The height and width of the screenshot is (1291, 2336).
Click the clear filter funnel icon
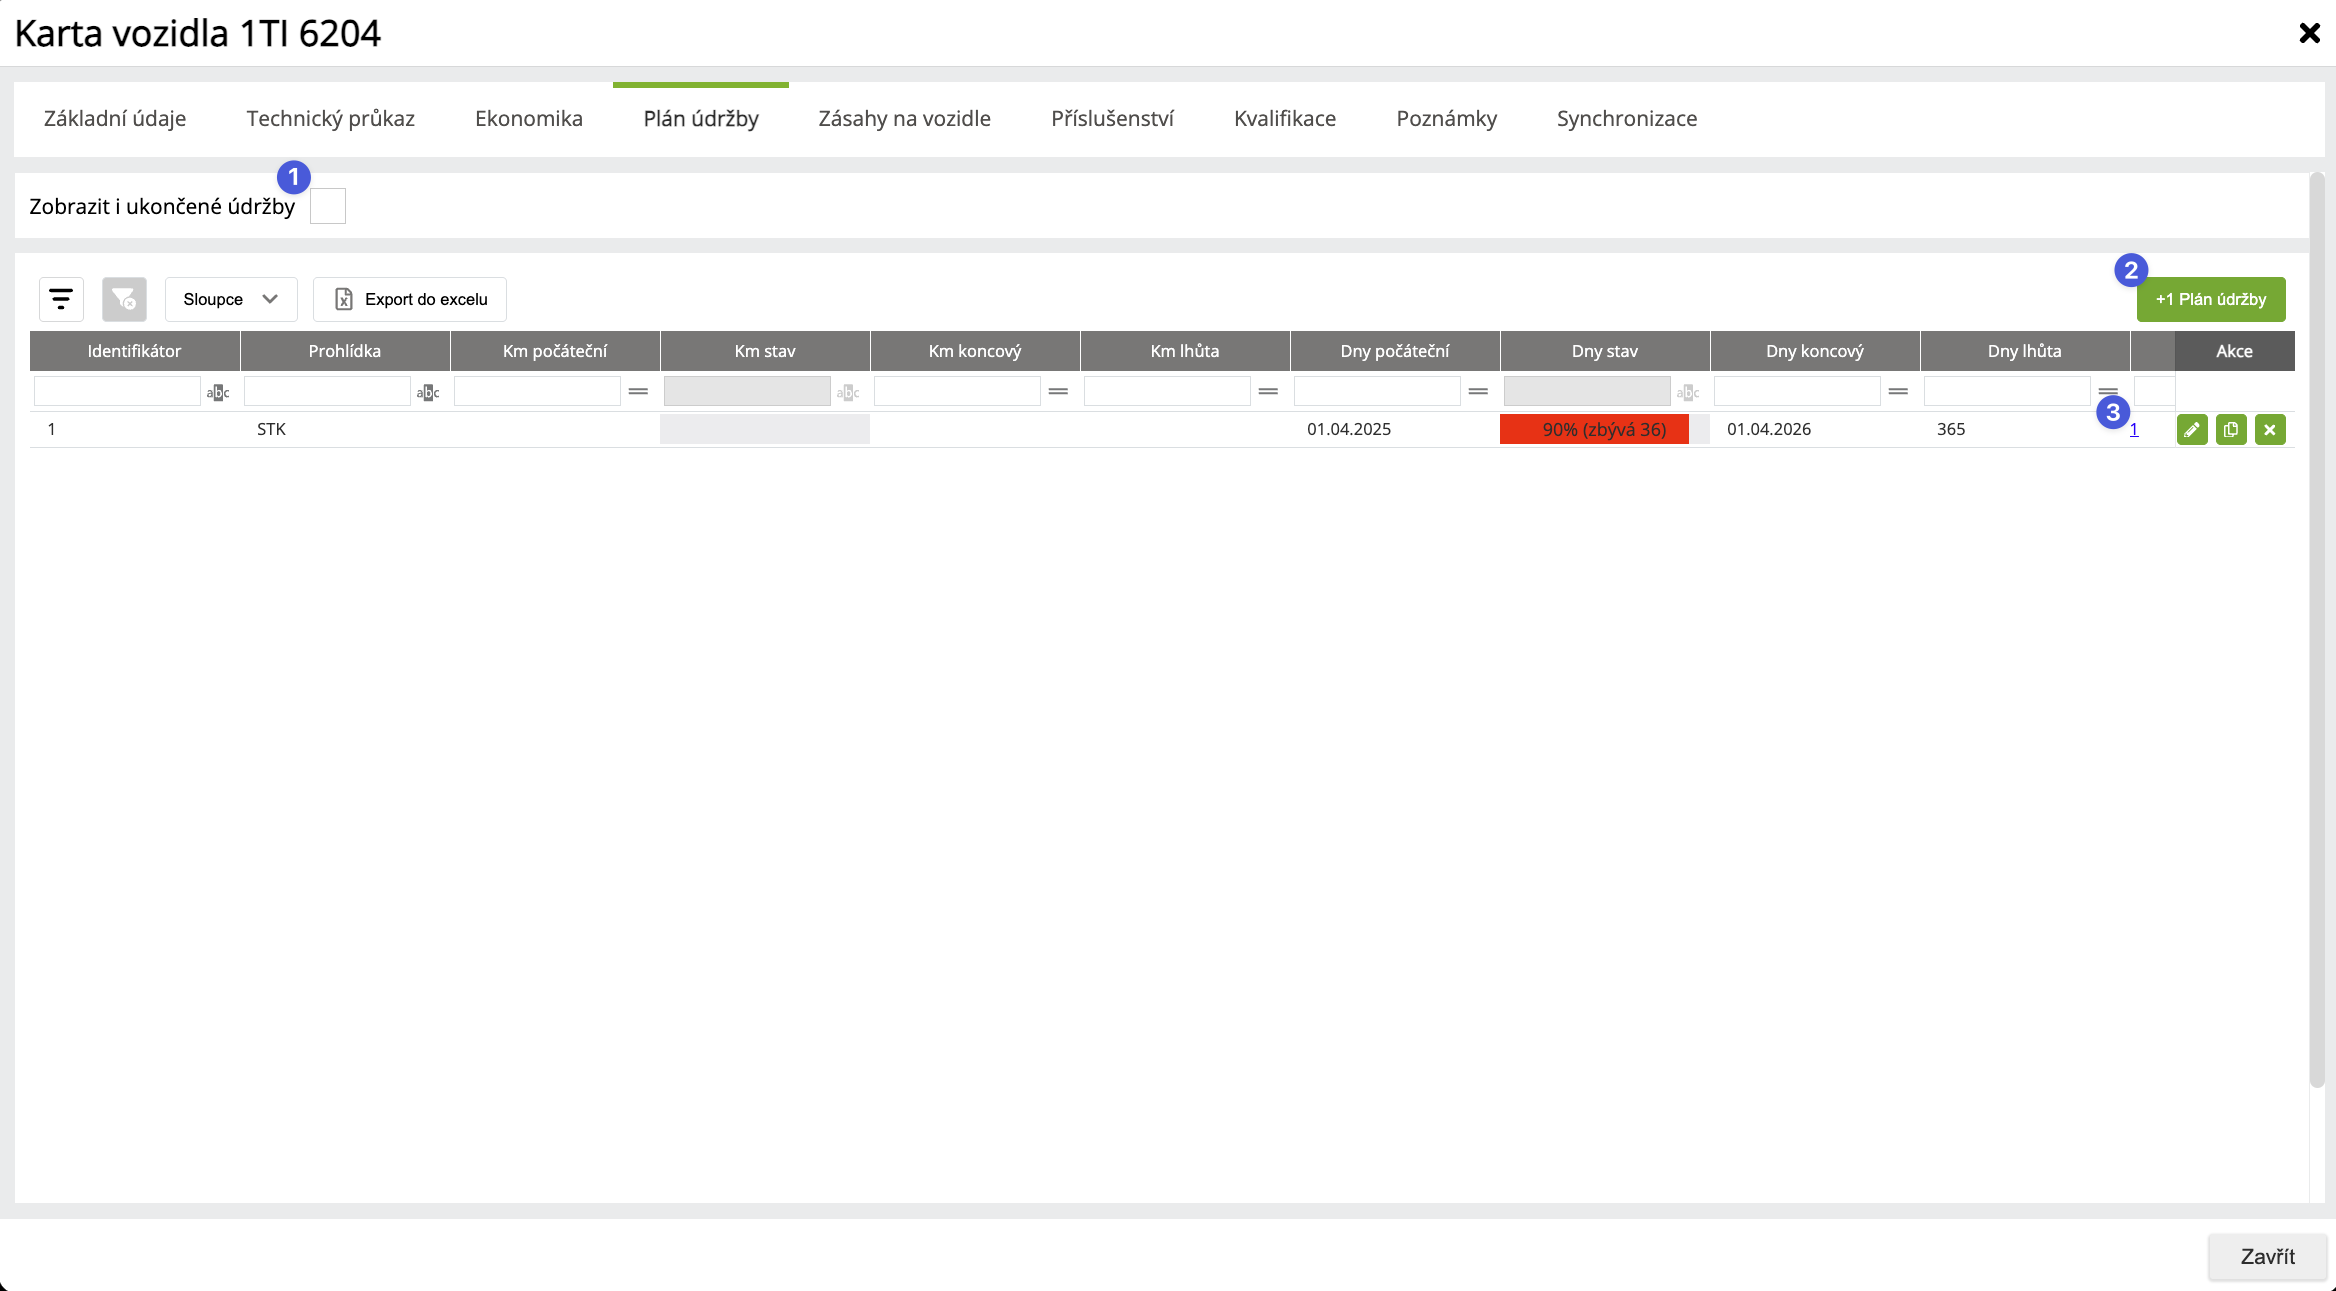124,299
